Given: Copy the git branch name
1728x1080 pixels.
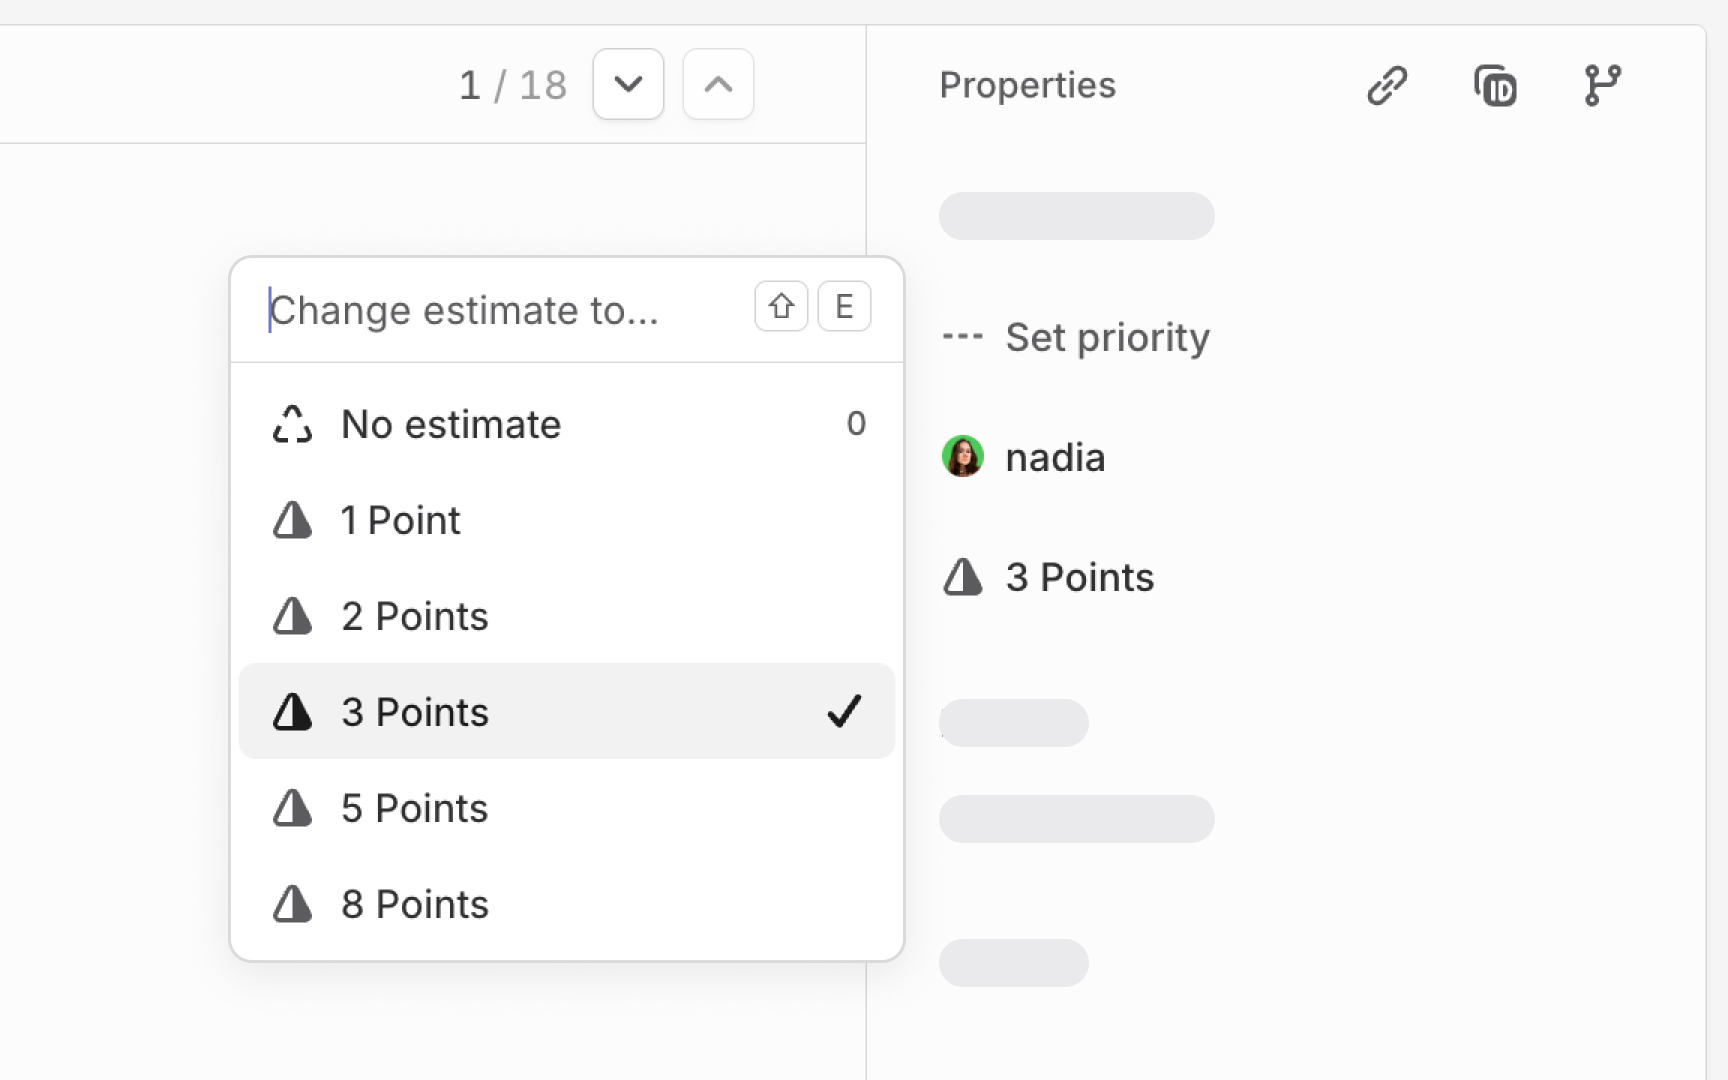Looking at the screenshot, I should coord(1601,85).
